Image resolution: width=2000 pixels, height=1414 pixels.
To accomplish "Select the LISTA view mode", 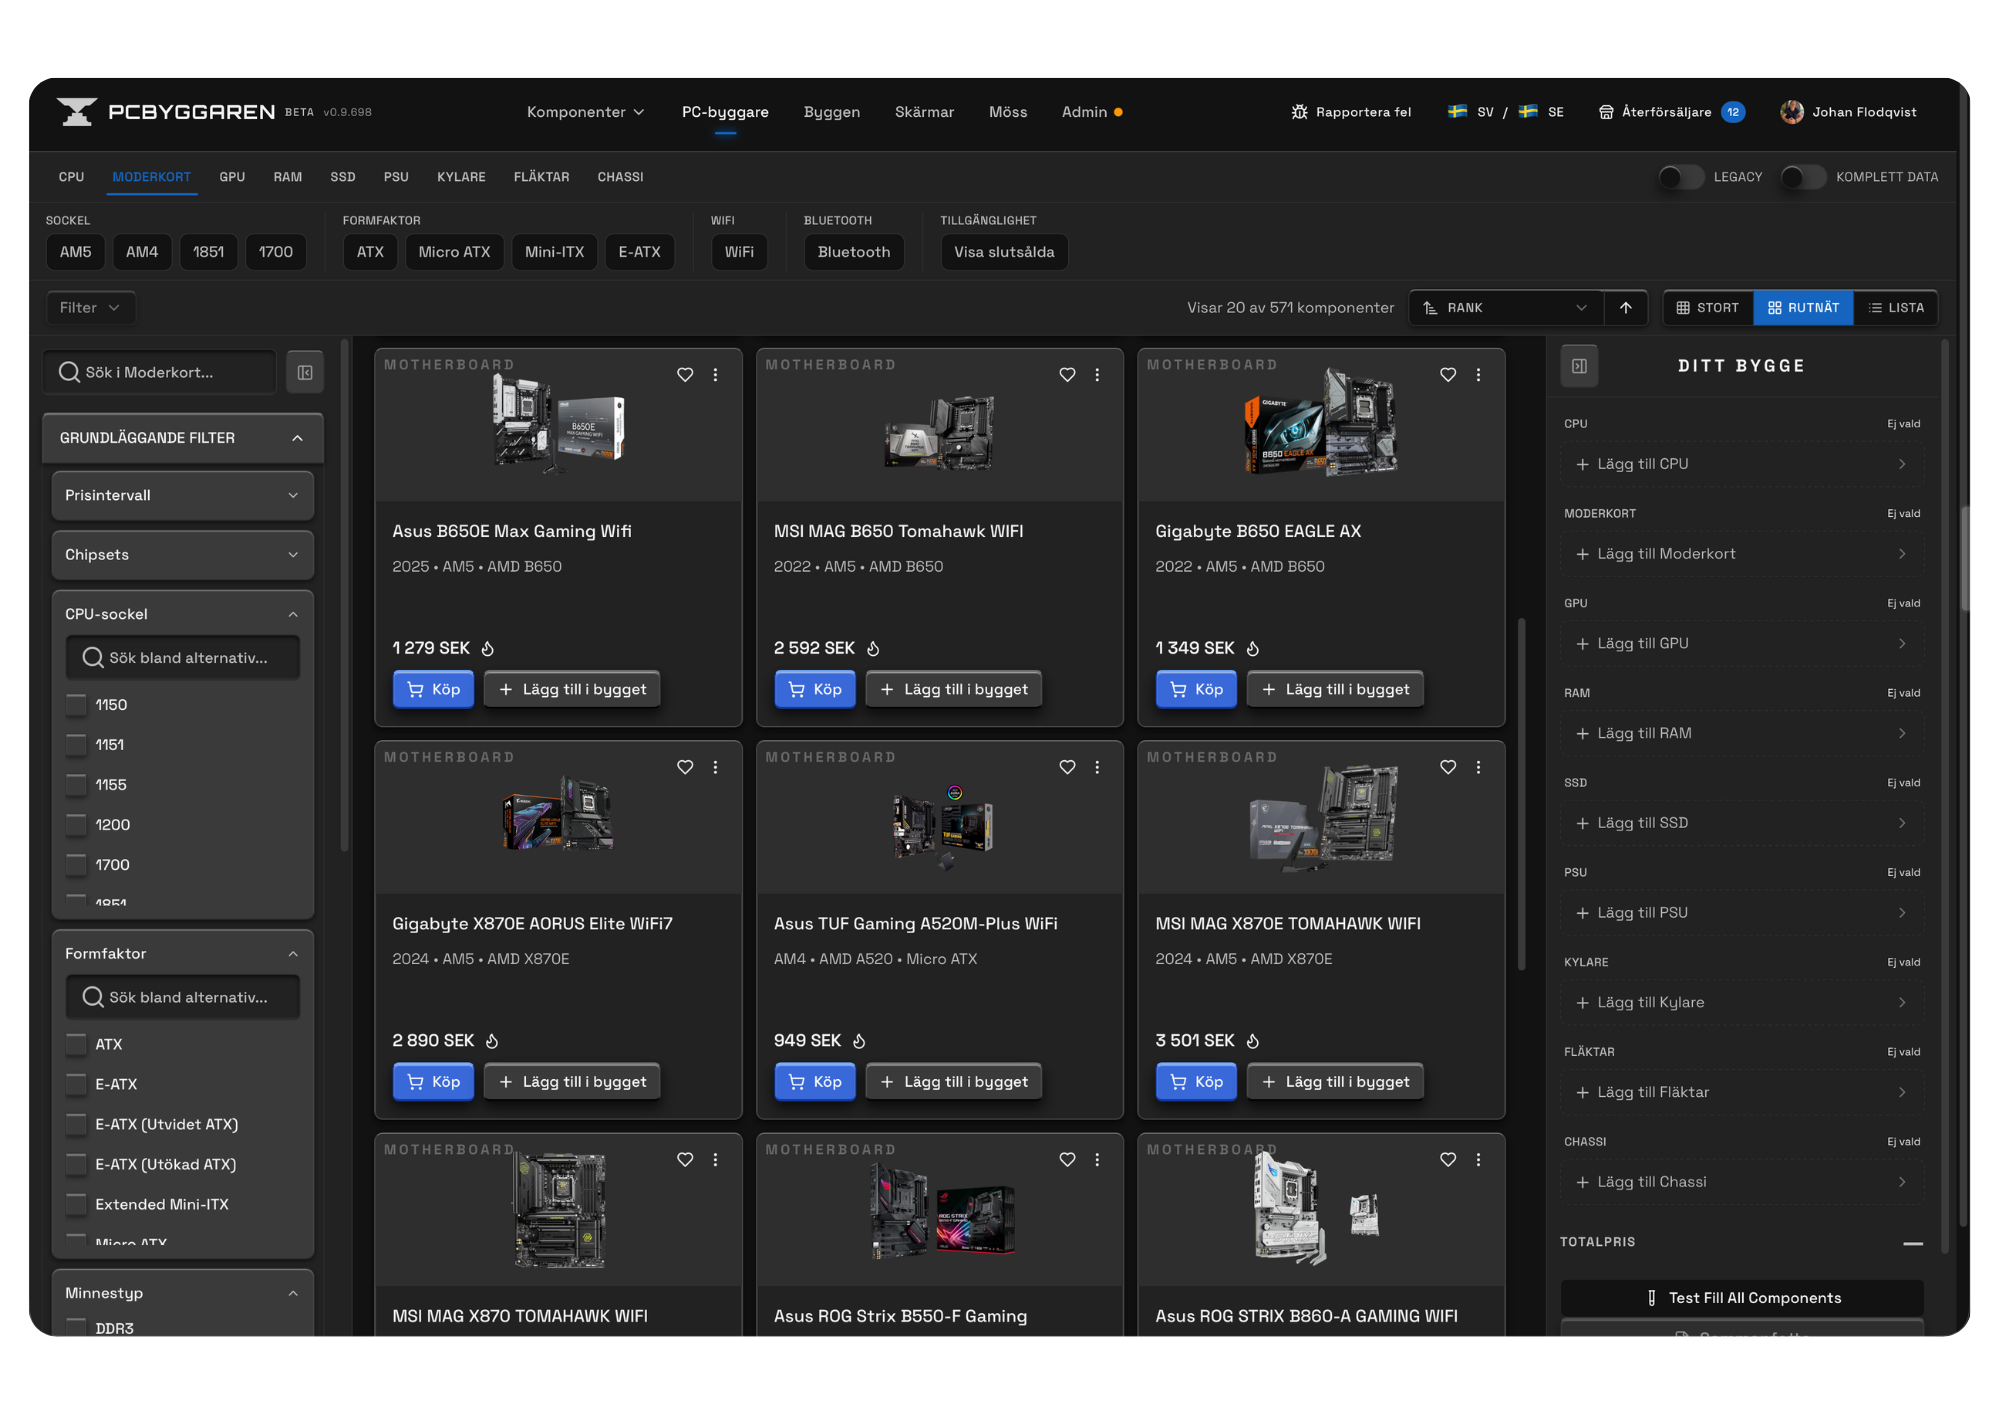I will (x=1896, y=308).
